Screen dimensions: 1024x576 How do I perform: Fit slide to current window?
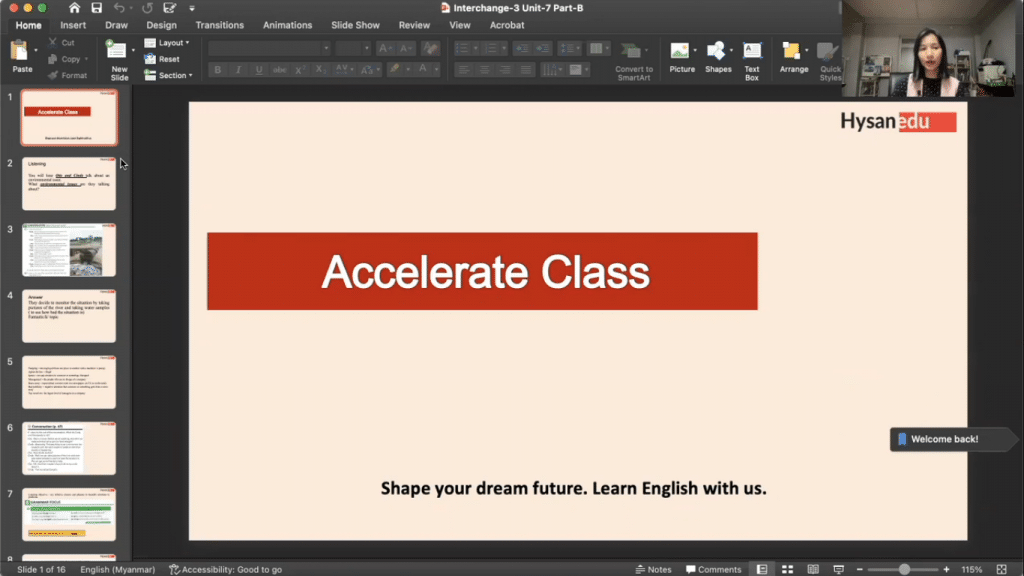(1001, 569)
